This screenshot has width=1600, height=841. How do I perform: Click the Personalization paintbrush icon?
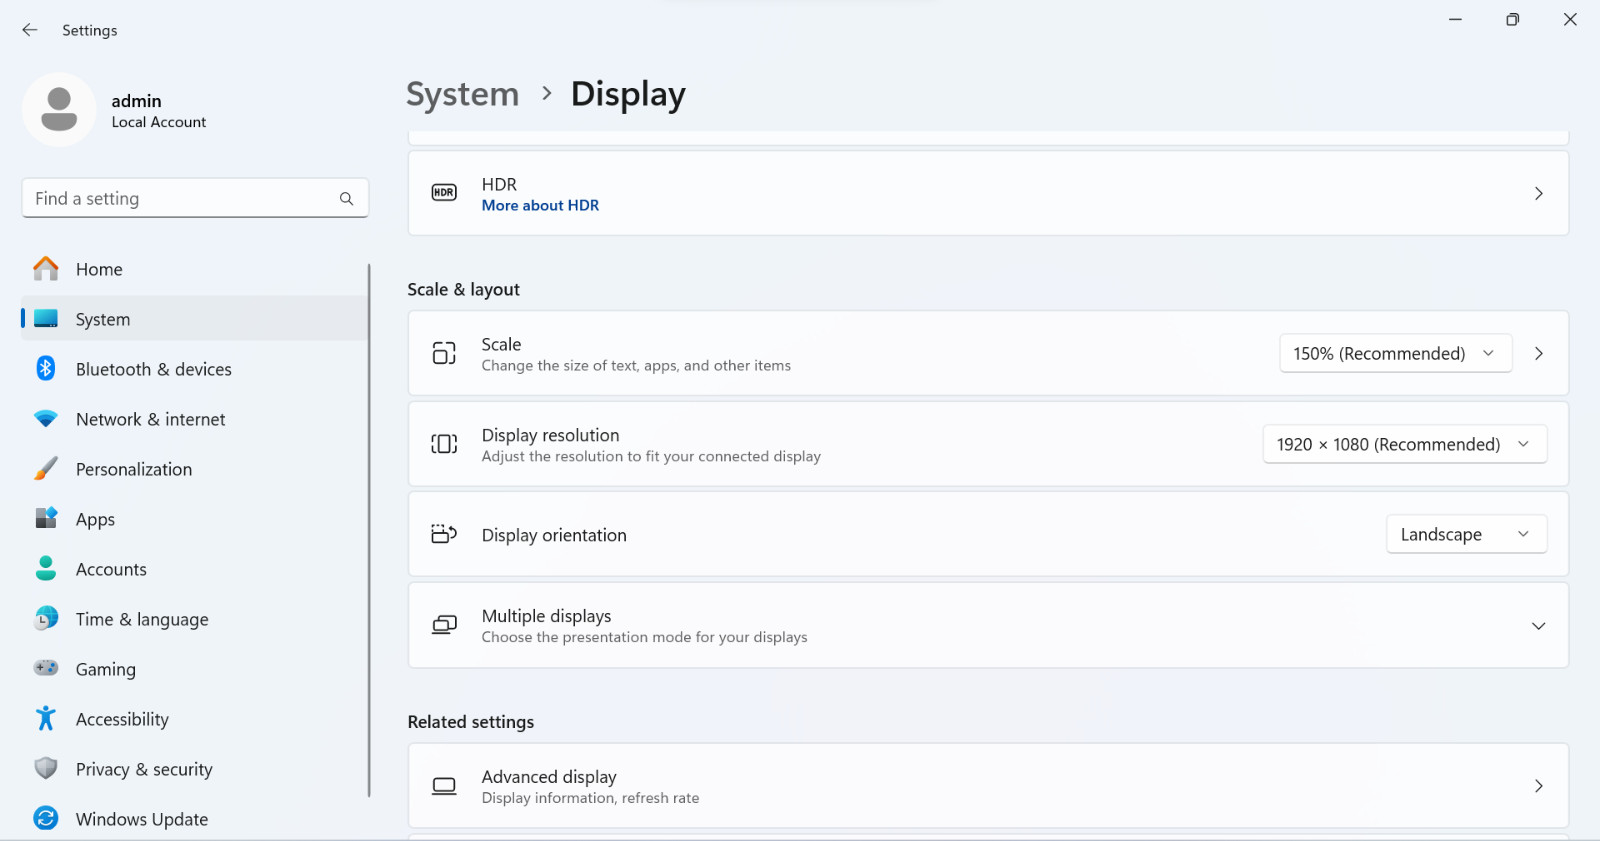tap(46, 468)
